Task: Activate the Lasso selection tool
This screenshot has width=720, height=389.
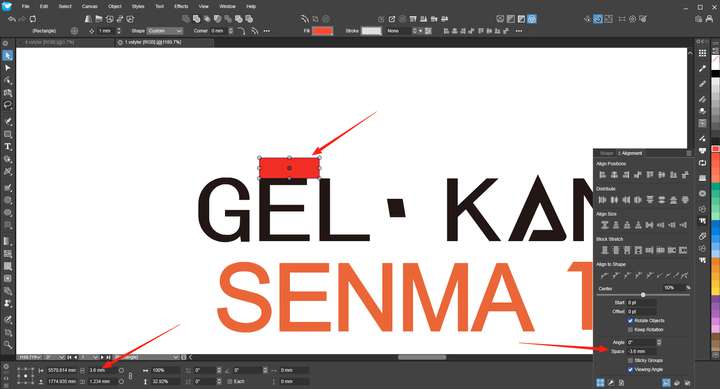Action: pos(8,105)
